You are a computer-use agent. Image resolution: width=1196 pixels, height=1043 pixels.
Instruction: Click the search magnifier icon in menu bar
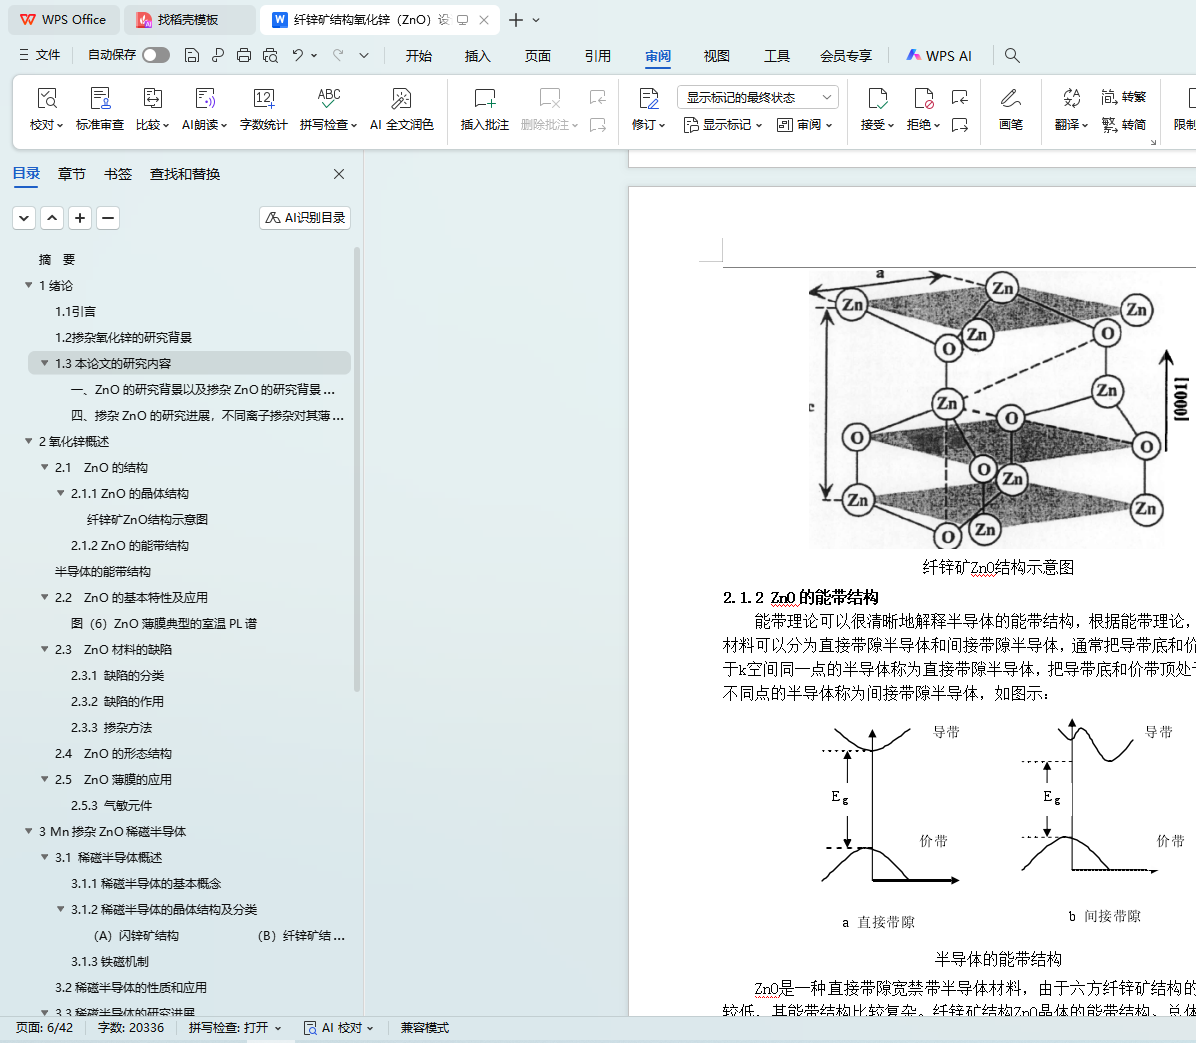tap(1012, 56)
